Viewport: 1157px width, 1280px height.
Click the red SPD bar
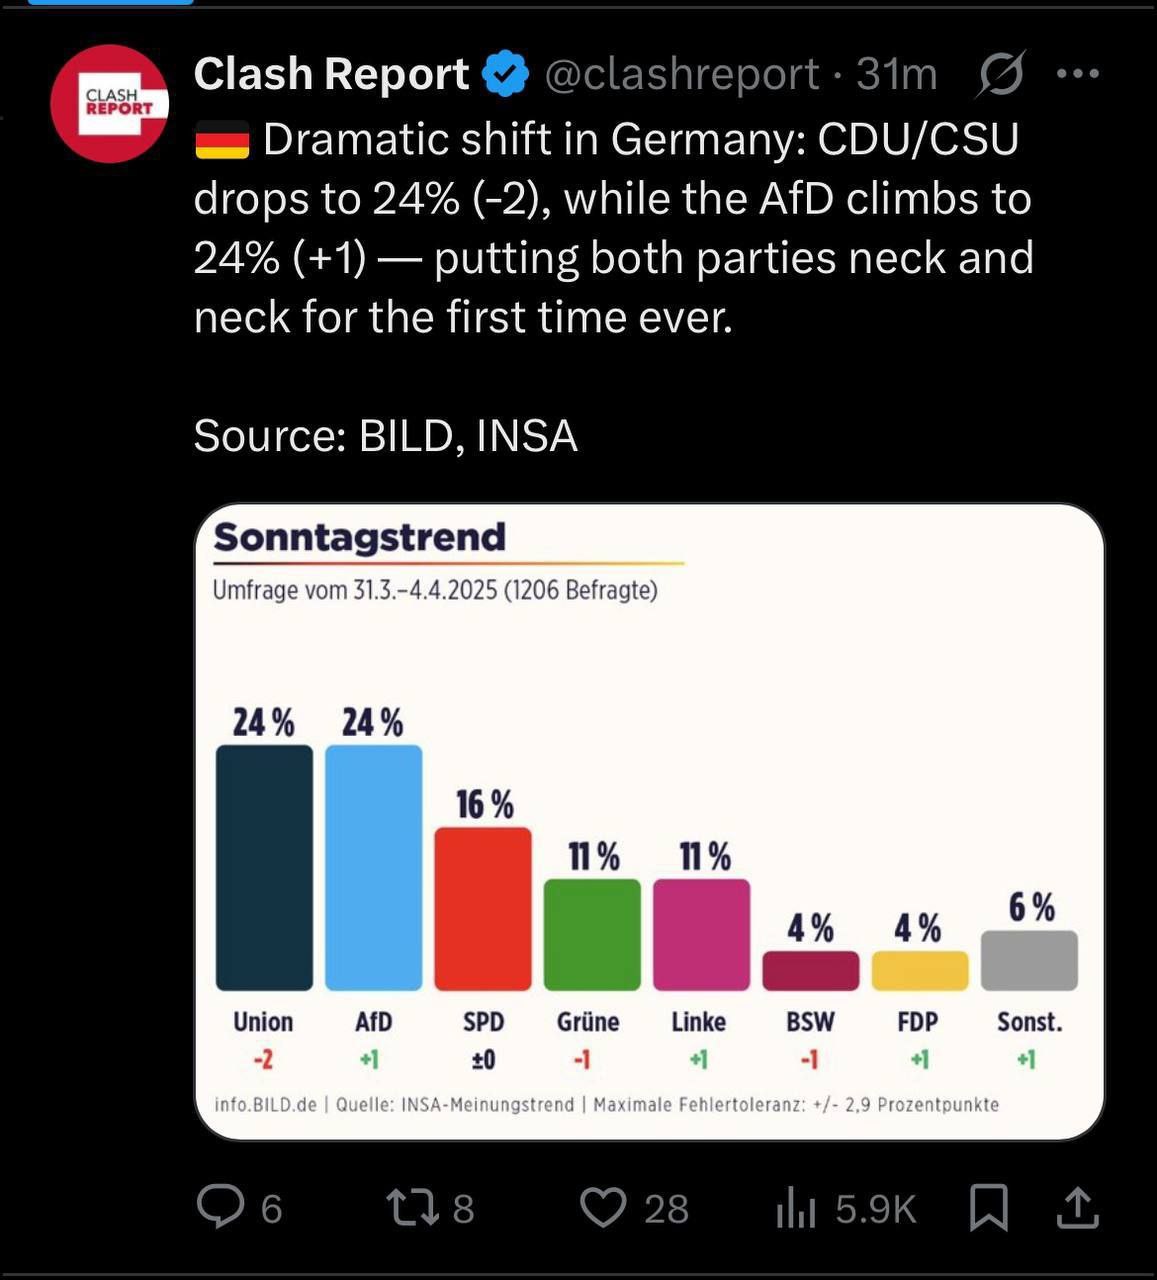click(x=483, y=908)
